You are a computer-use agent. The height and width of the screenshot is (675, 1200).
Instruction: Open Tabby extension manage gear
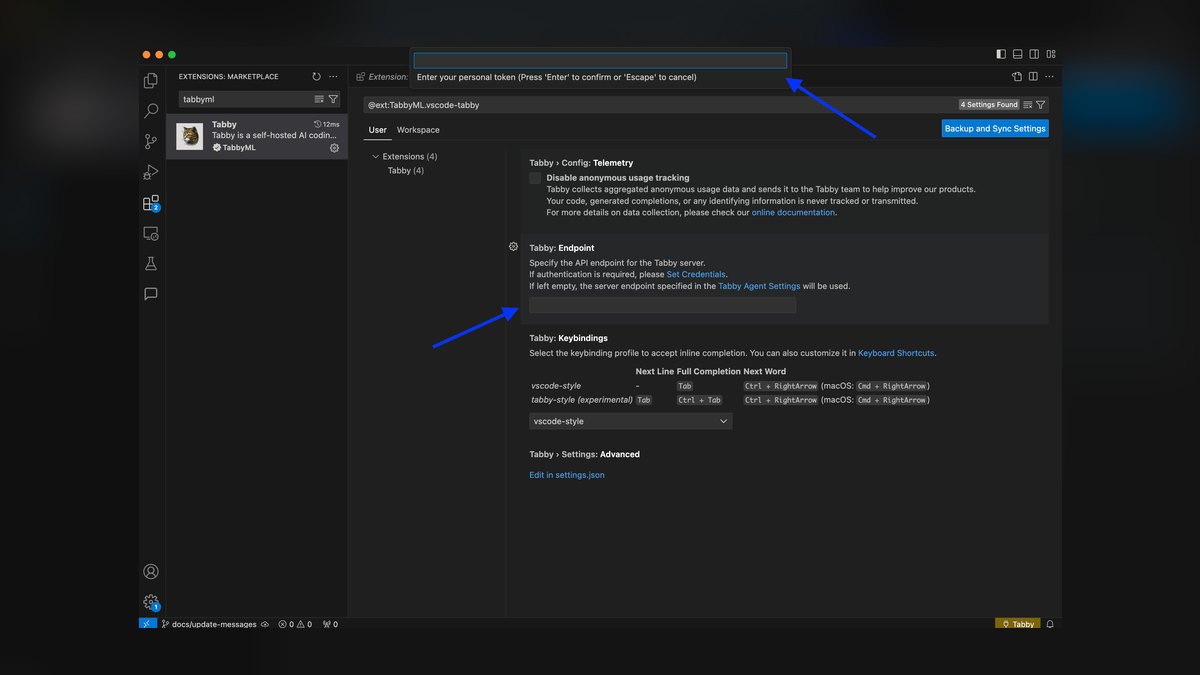pyautogui.click(x=334, y=148)
